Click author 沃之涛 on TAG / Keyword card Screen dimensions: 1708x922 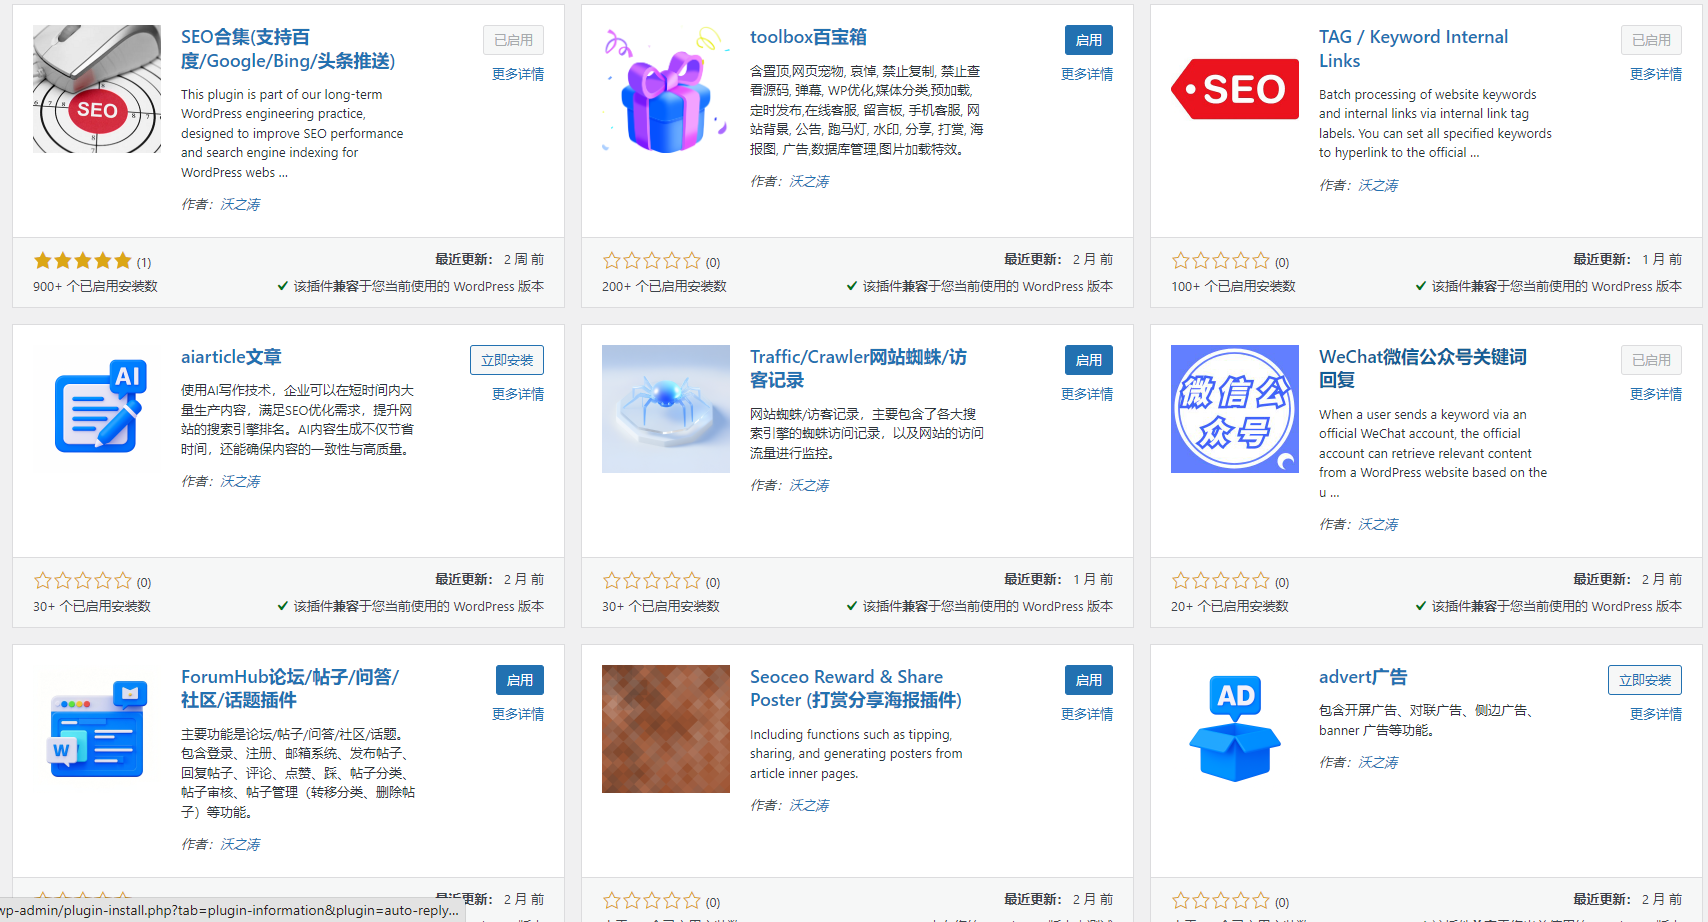1378,185
